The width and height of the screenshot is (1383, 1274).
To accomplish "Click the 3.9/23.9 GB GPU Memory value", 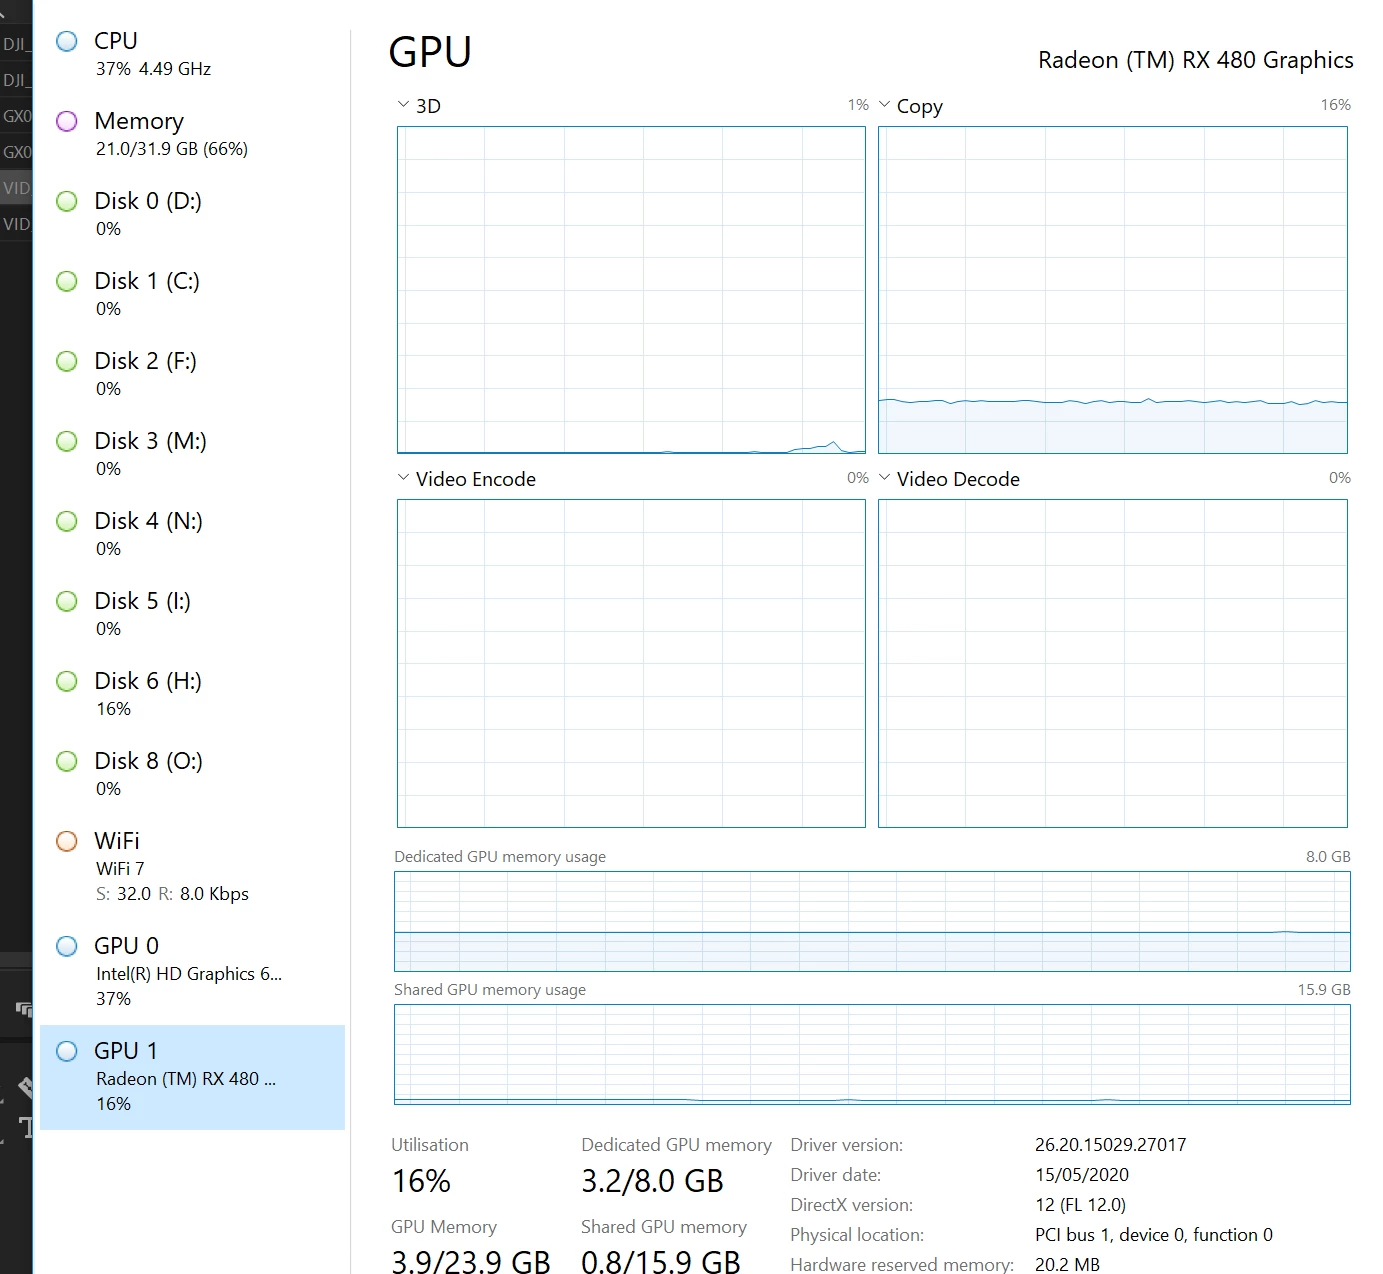I will [471, 1260].
